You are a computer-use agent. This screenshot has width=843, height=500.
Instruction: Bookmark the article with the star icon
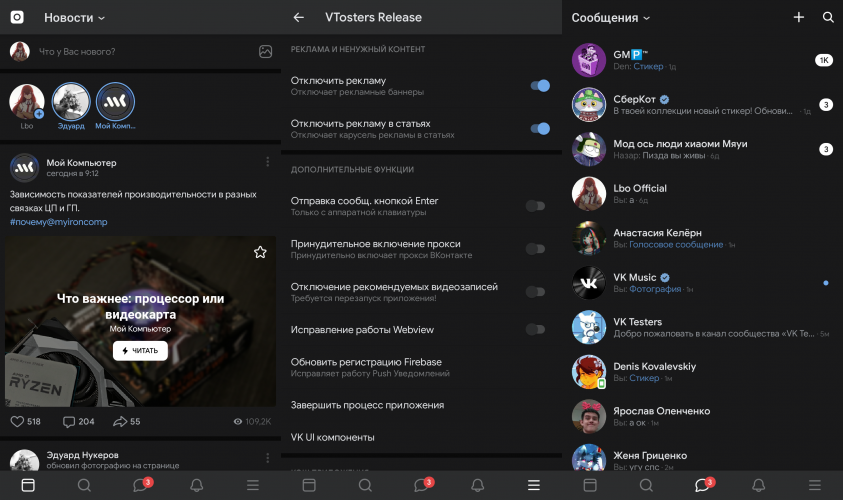click(260, 252)
